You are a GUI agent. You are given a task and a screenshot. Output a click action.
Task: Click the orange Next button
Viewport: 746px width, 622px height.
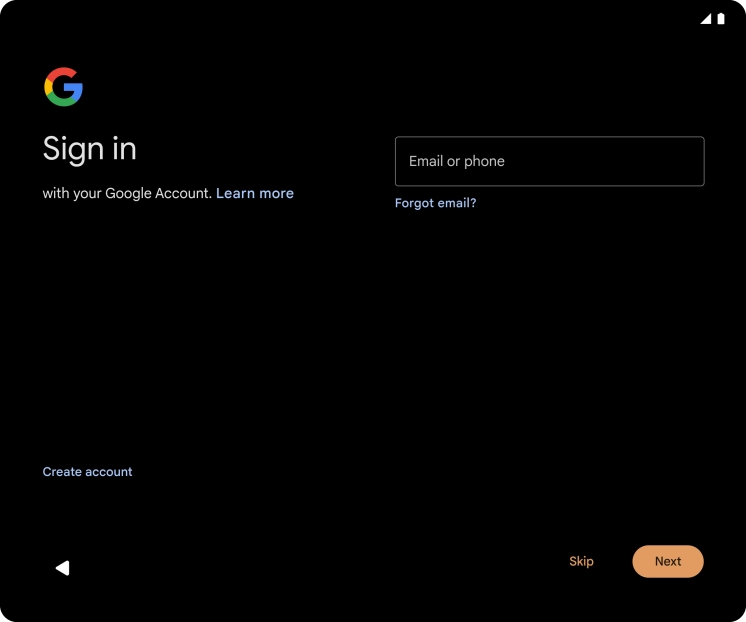(x=668, y=561)
